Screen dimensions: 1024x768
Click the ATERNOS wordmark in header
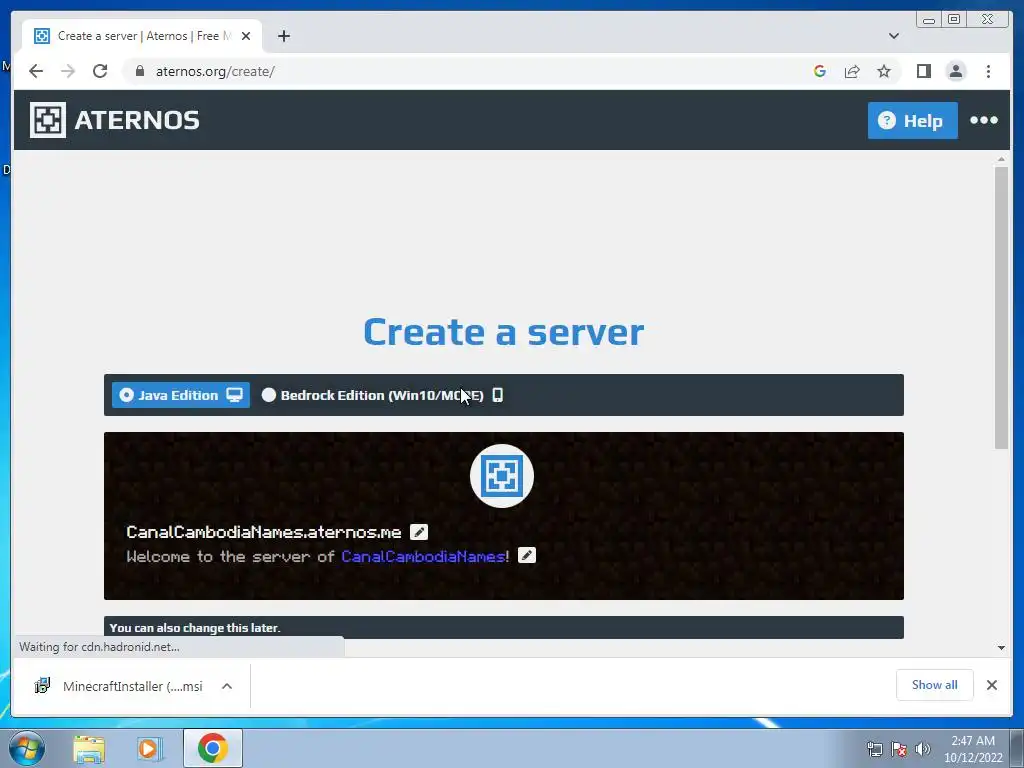137,120
